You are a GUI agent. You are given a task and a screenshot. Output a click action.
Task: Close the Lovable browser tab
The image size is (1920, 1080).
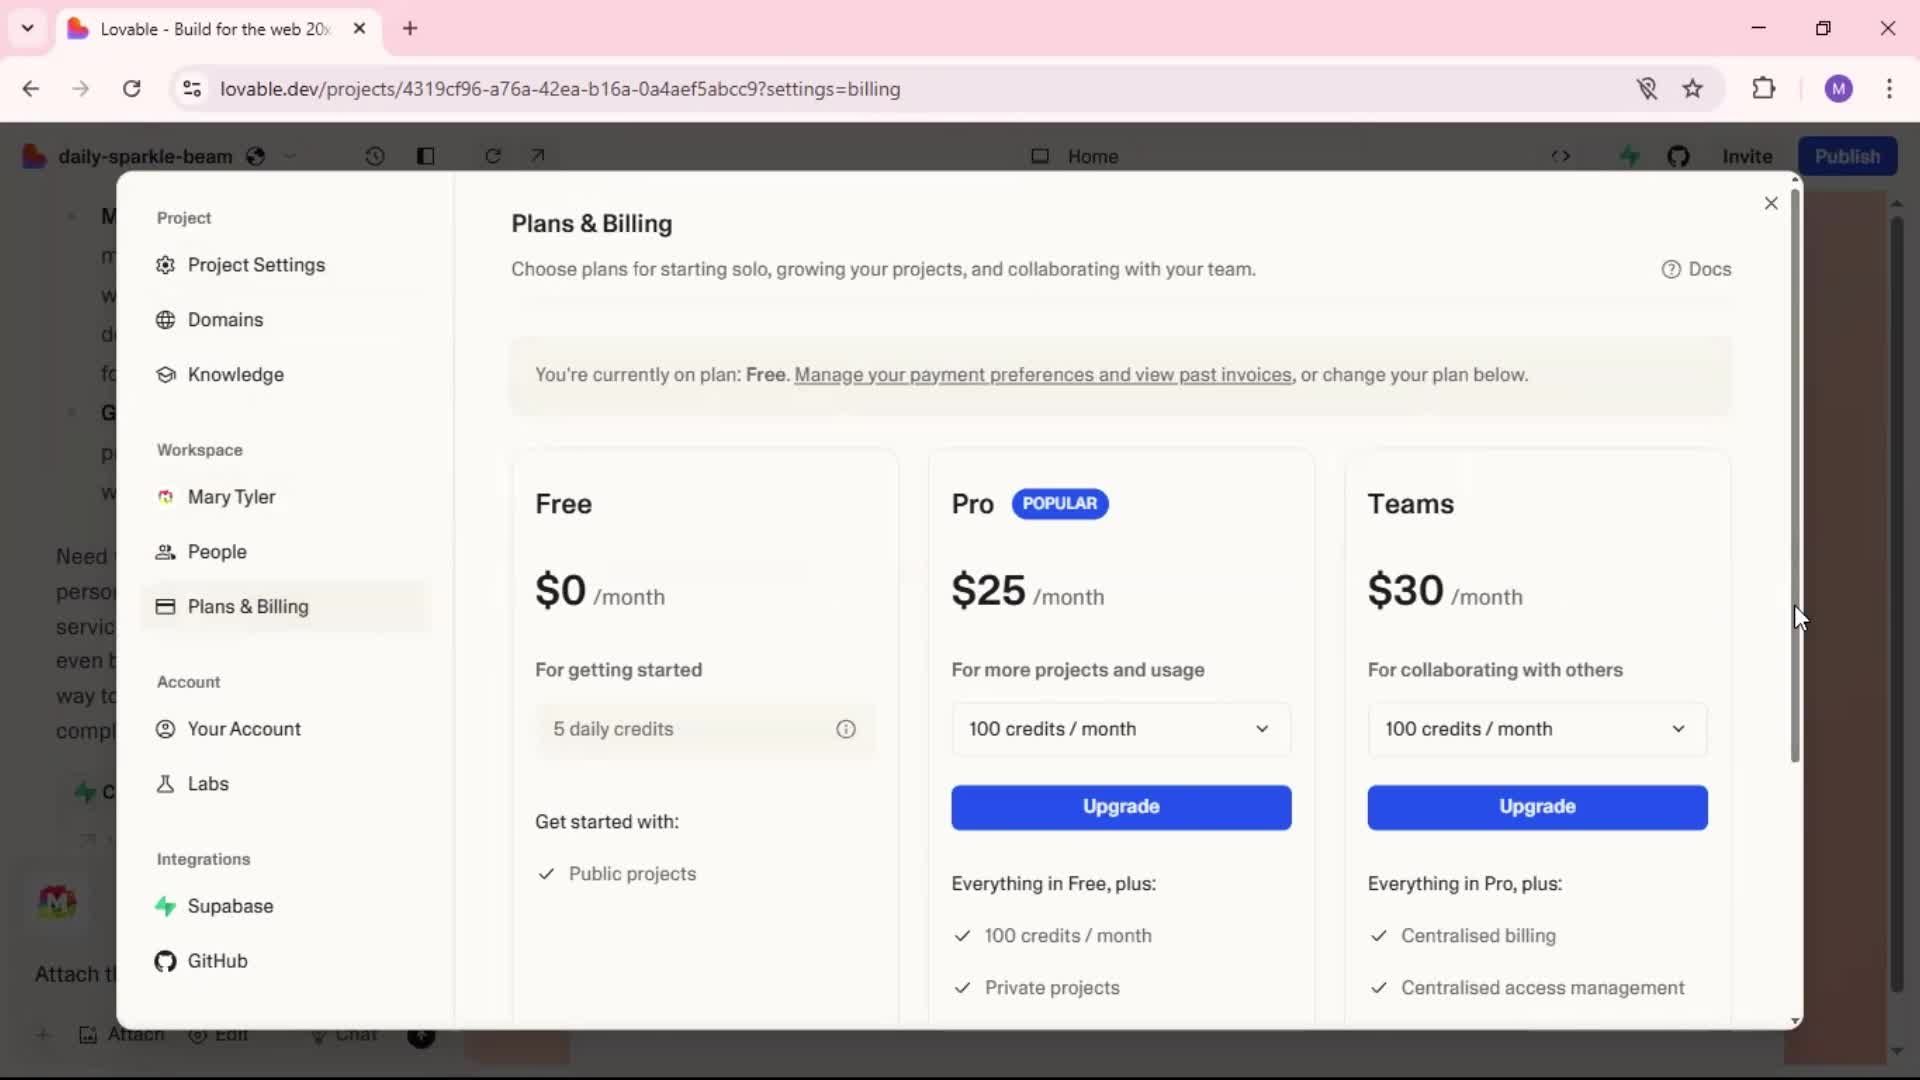click(359, 28)
